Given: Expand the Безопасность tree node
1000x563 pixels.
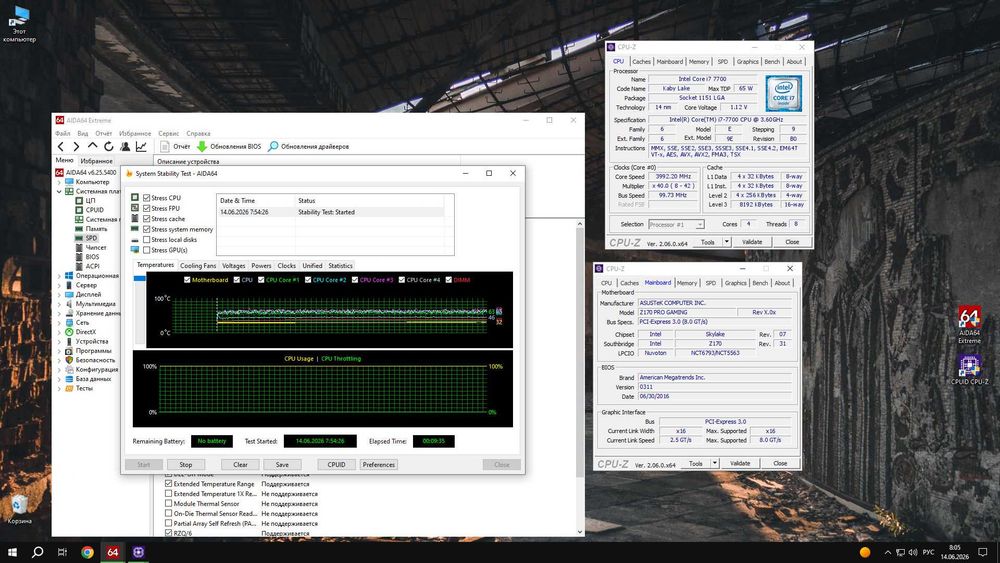Looking at the screenshot, I should point(59,360).
